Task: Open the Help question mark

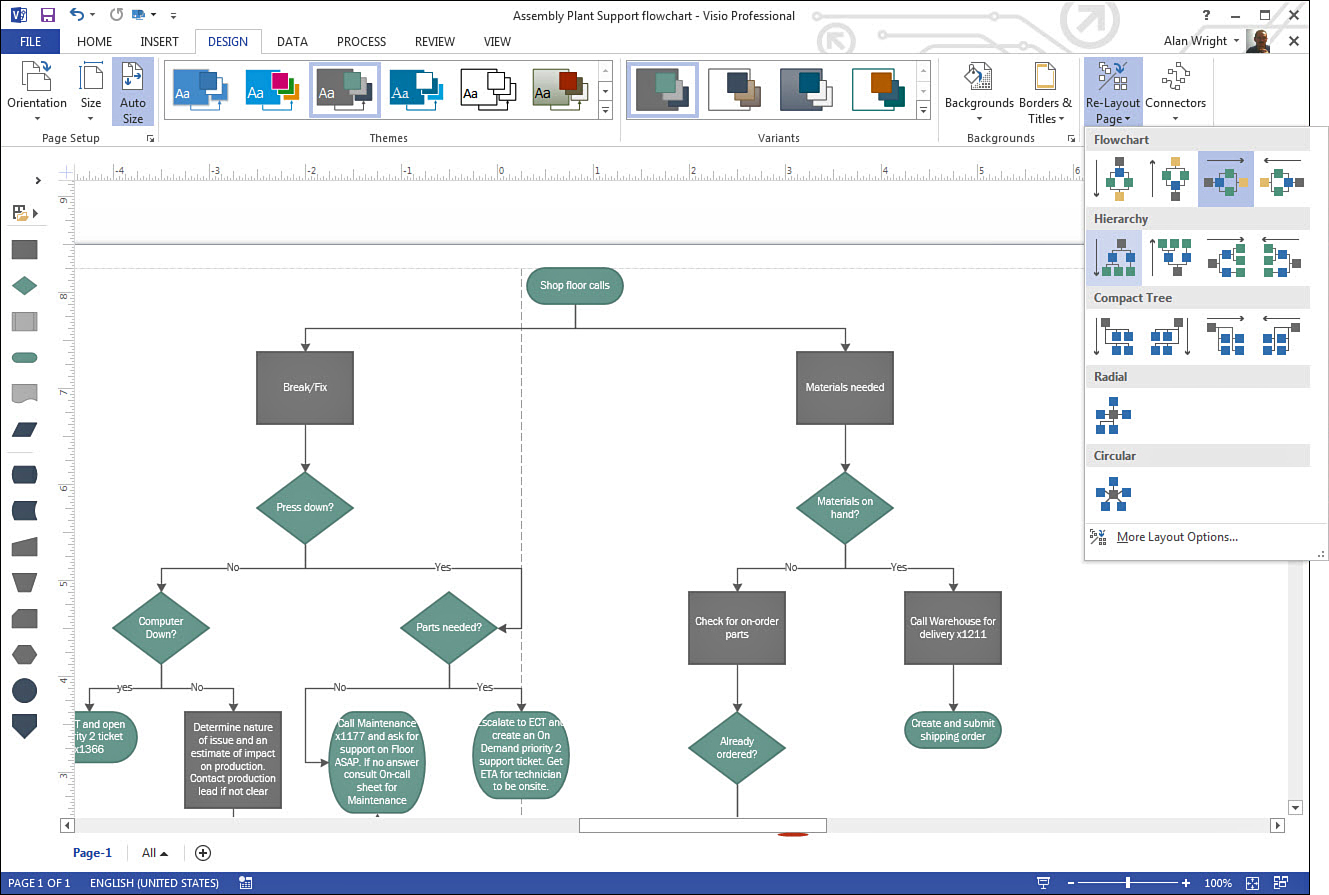Action: 1207,15
